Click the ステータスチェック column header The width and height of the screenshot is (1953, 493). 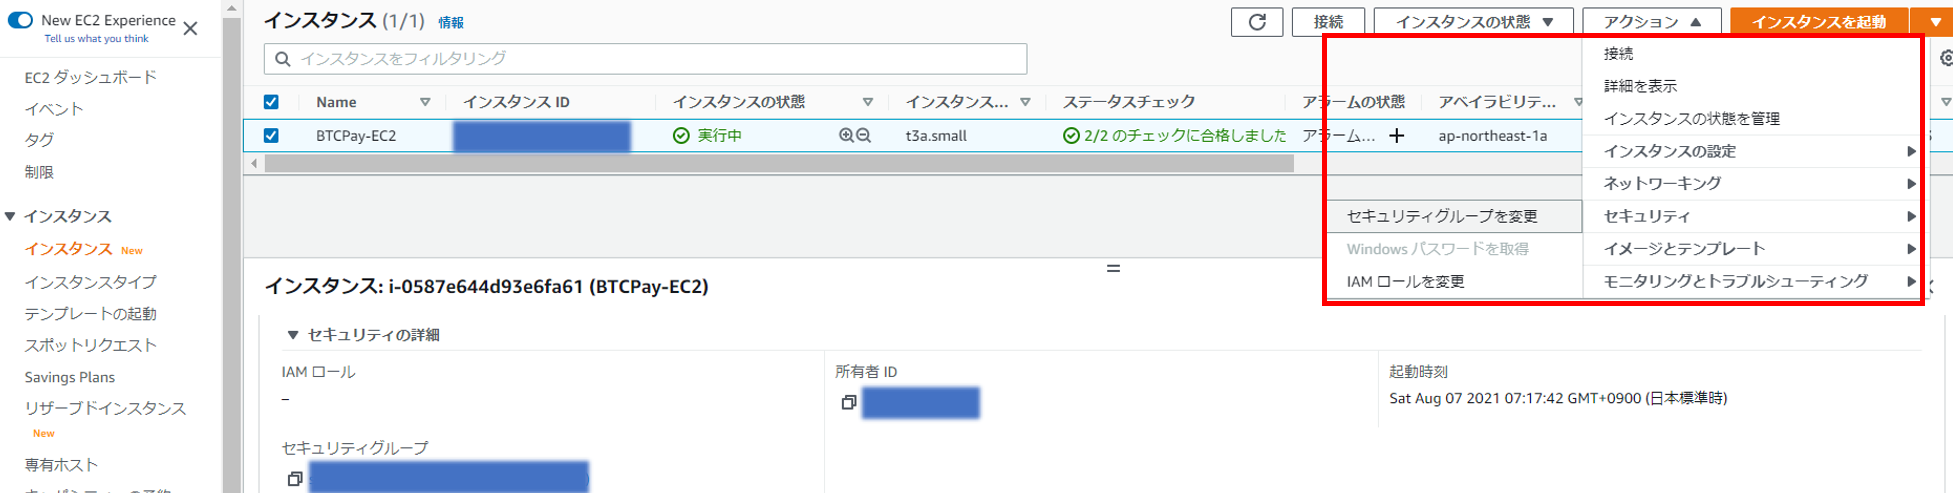1128,102
